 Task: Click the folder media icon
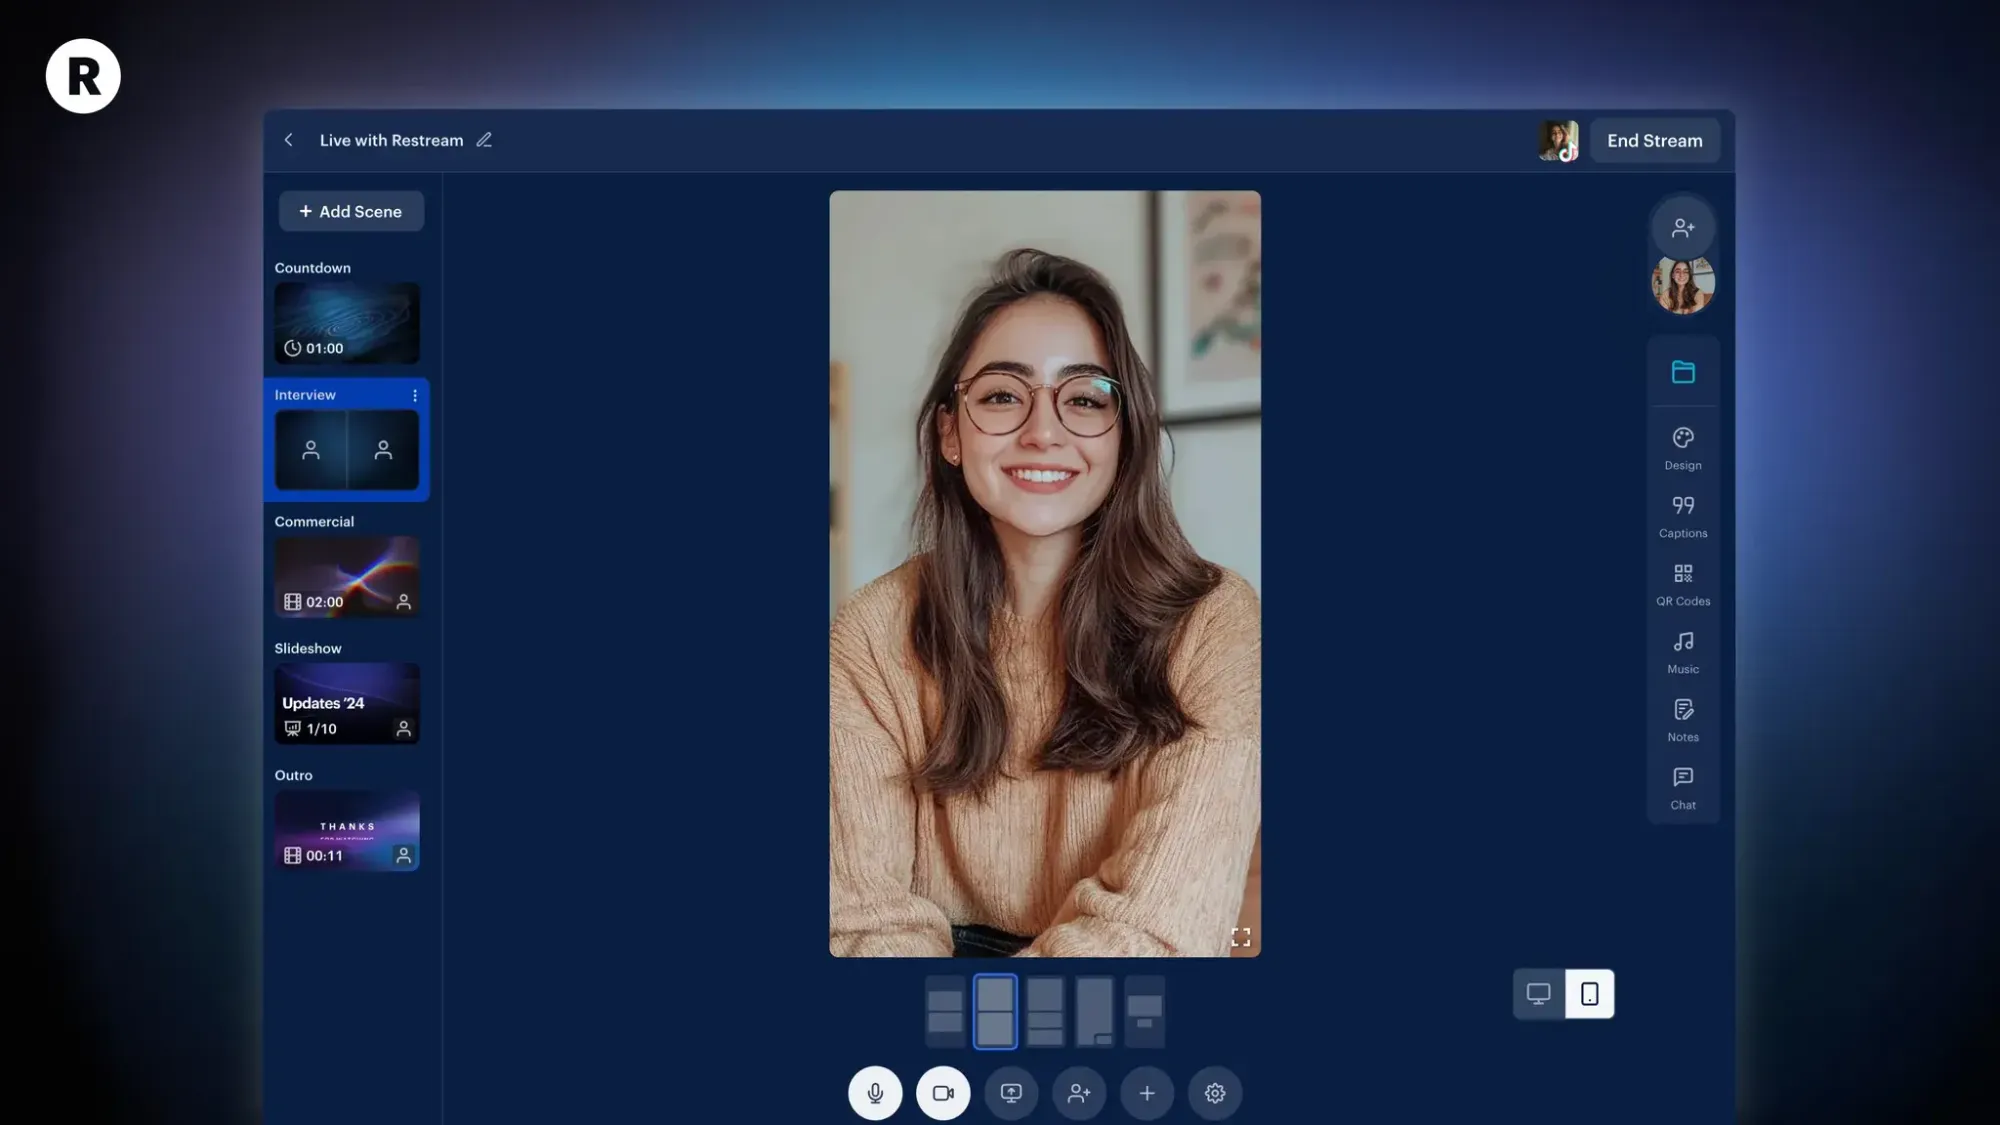pyautogui.click(x=1683, y=372)
